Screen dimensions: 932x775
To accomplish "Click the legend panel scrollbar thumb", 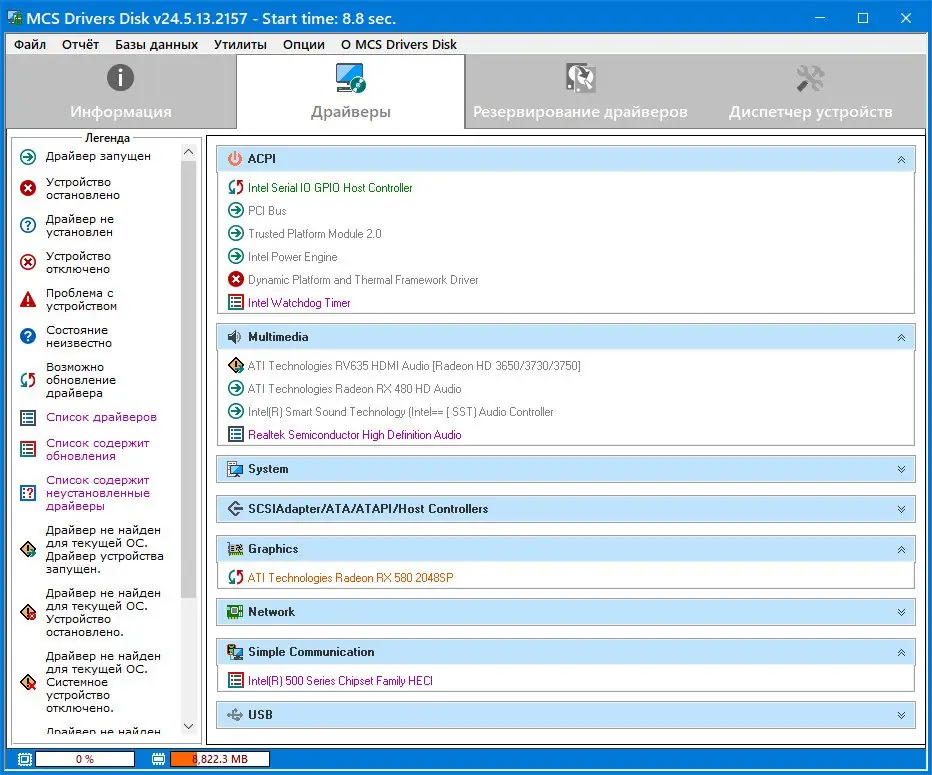I will tap(188, 379).
